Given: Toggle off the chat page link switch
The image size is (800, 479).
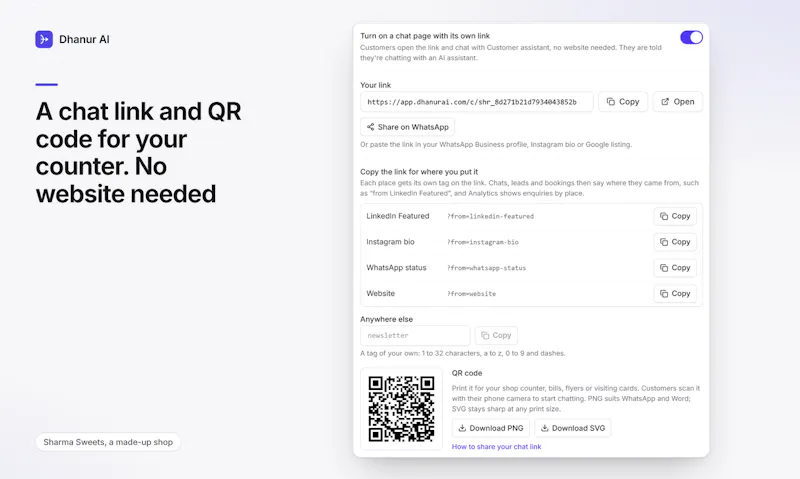Looking at the screenshot, I should pos(691,37).
